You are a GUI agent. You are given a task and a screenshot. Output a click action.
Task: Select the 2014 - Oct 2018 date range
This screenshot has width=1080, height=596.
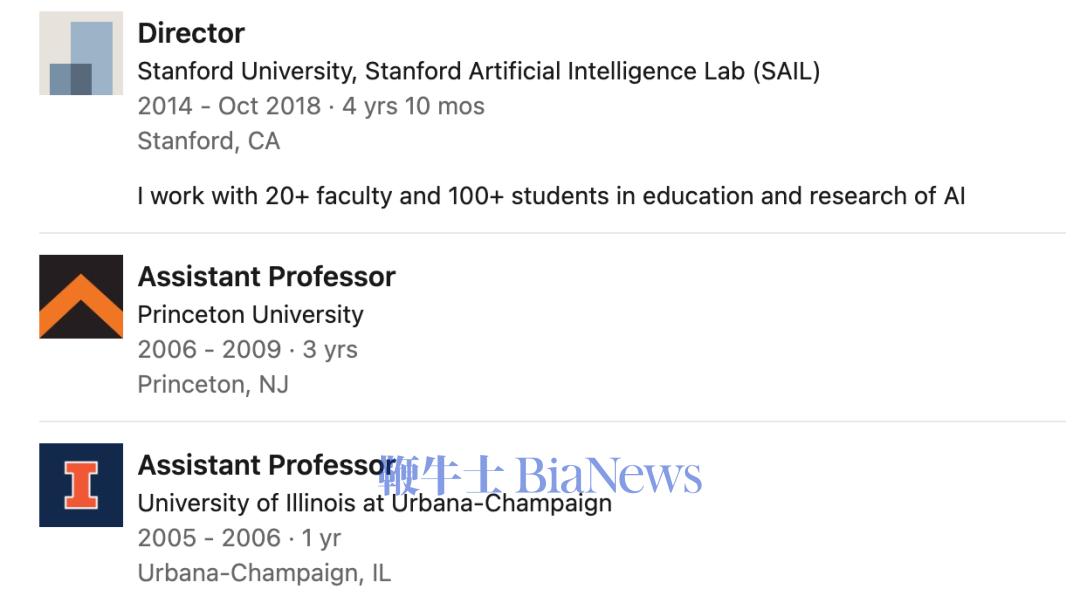[229, 106]
